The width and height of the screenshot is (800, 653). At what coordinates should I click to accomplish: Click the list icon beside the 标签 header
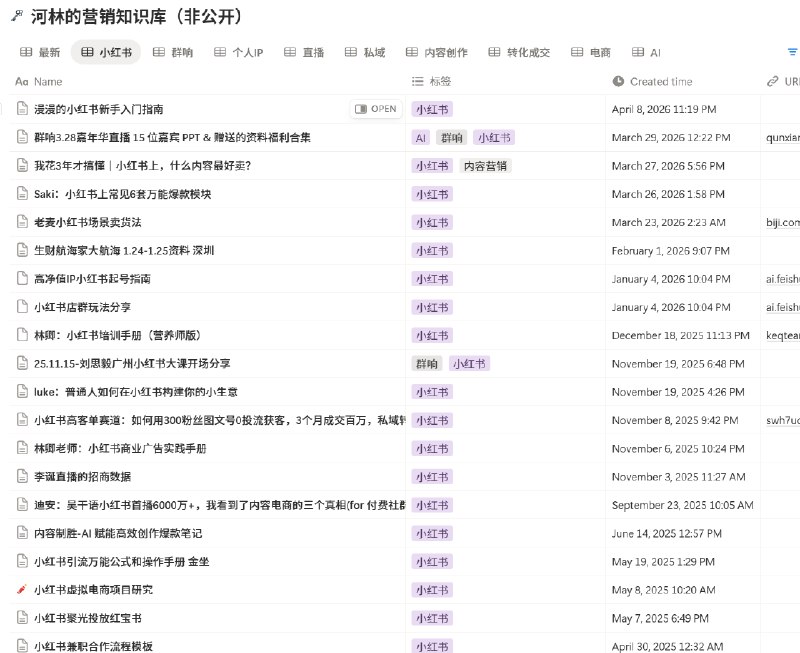(x=417, y=81)
